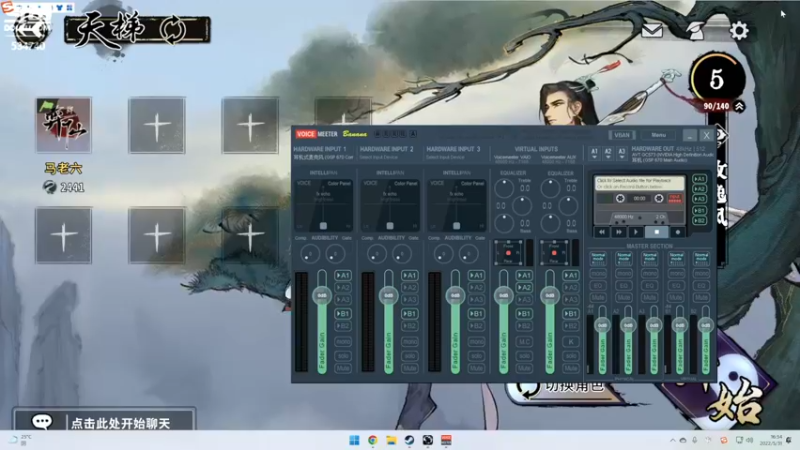
Task: Select device for Hardware Input 1
Action: [323, 158]
